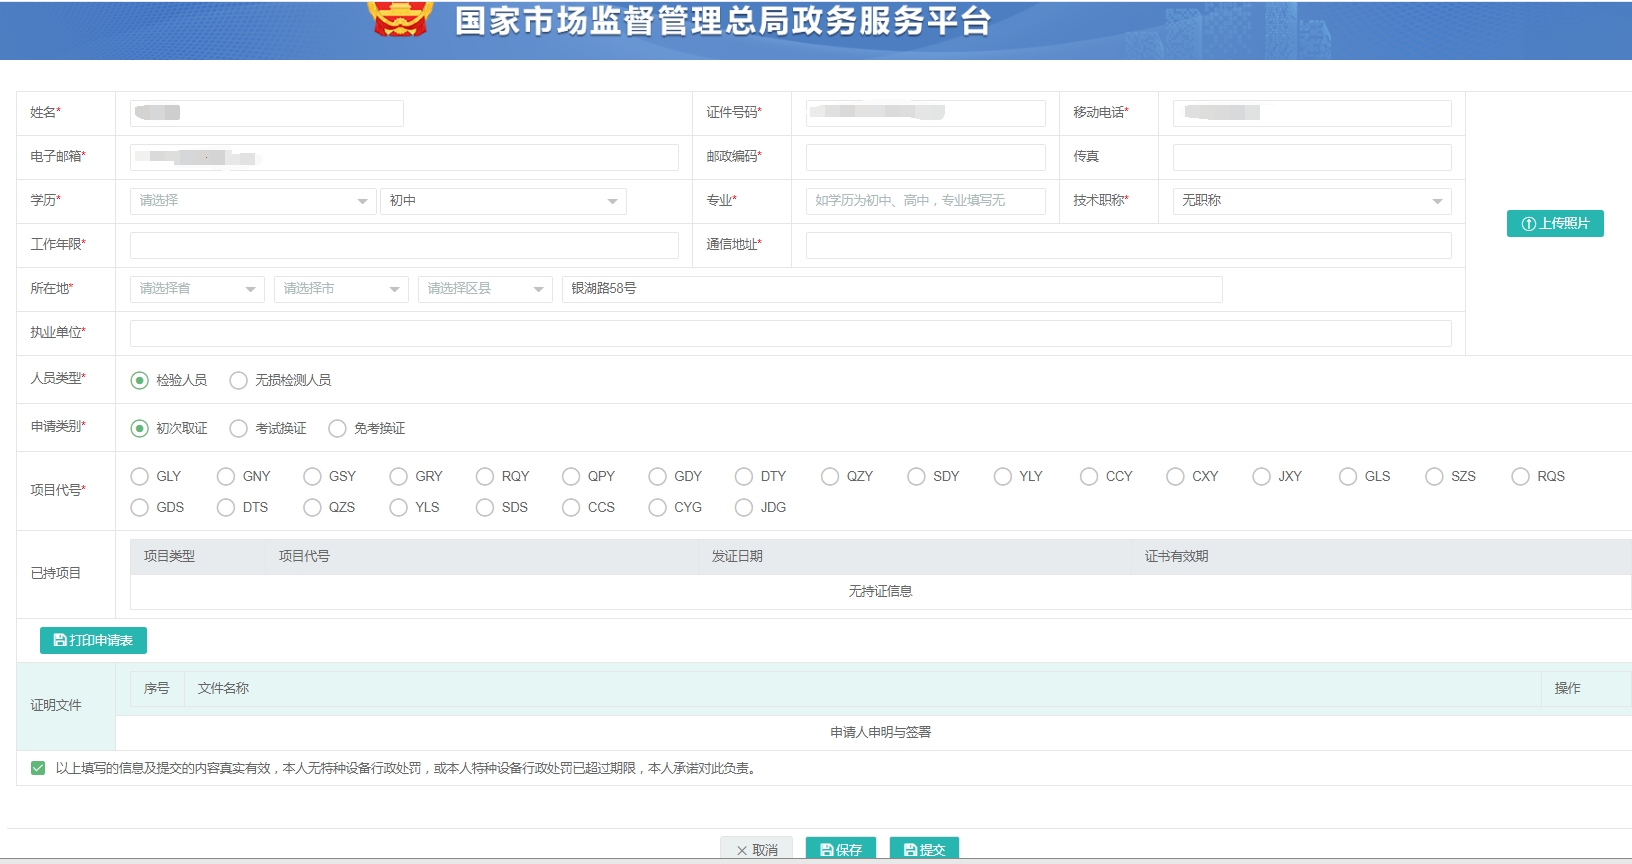Choose the JDG project code
Image resolution: width=1632 pixels, height=864 pixels.
coord(744,507)
